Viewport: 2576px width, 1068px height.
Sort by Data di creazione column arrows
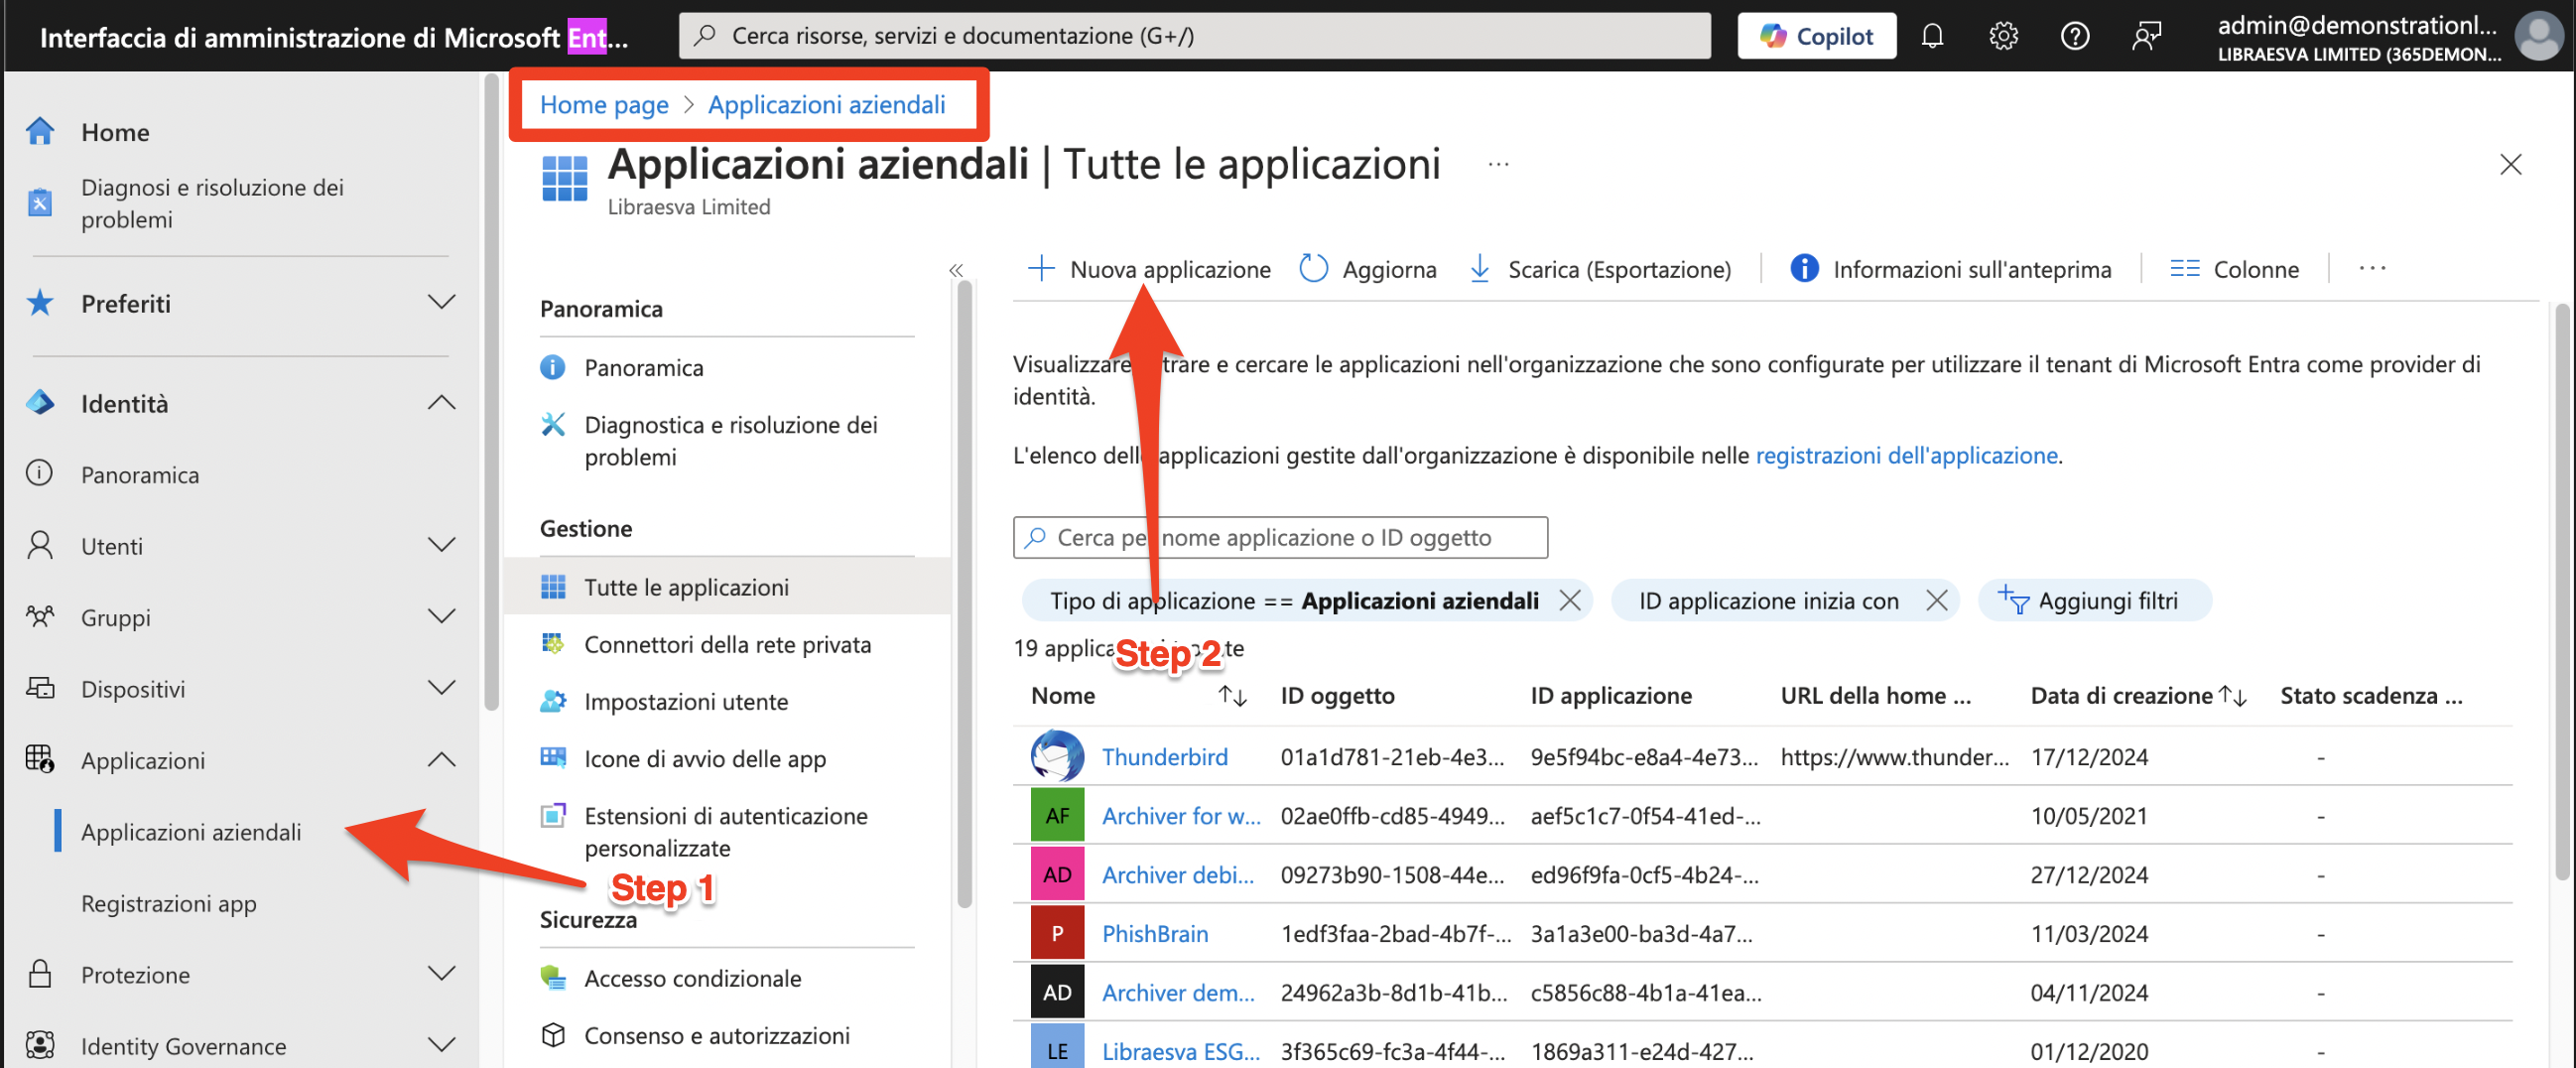pyautogui.click(x=2233, y=695)
